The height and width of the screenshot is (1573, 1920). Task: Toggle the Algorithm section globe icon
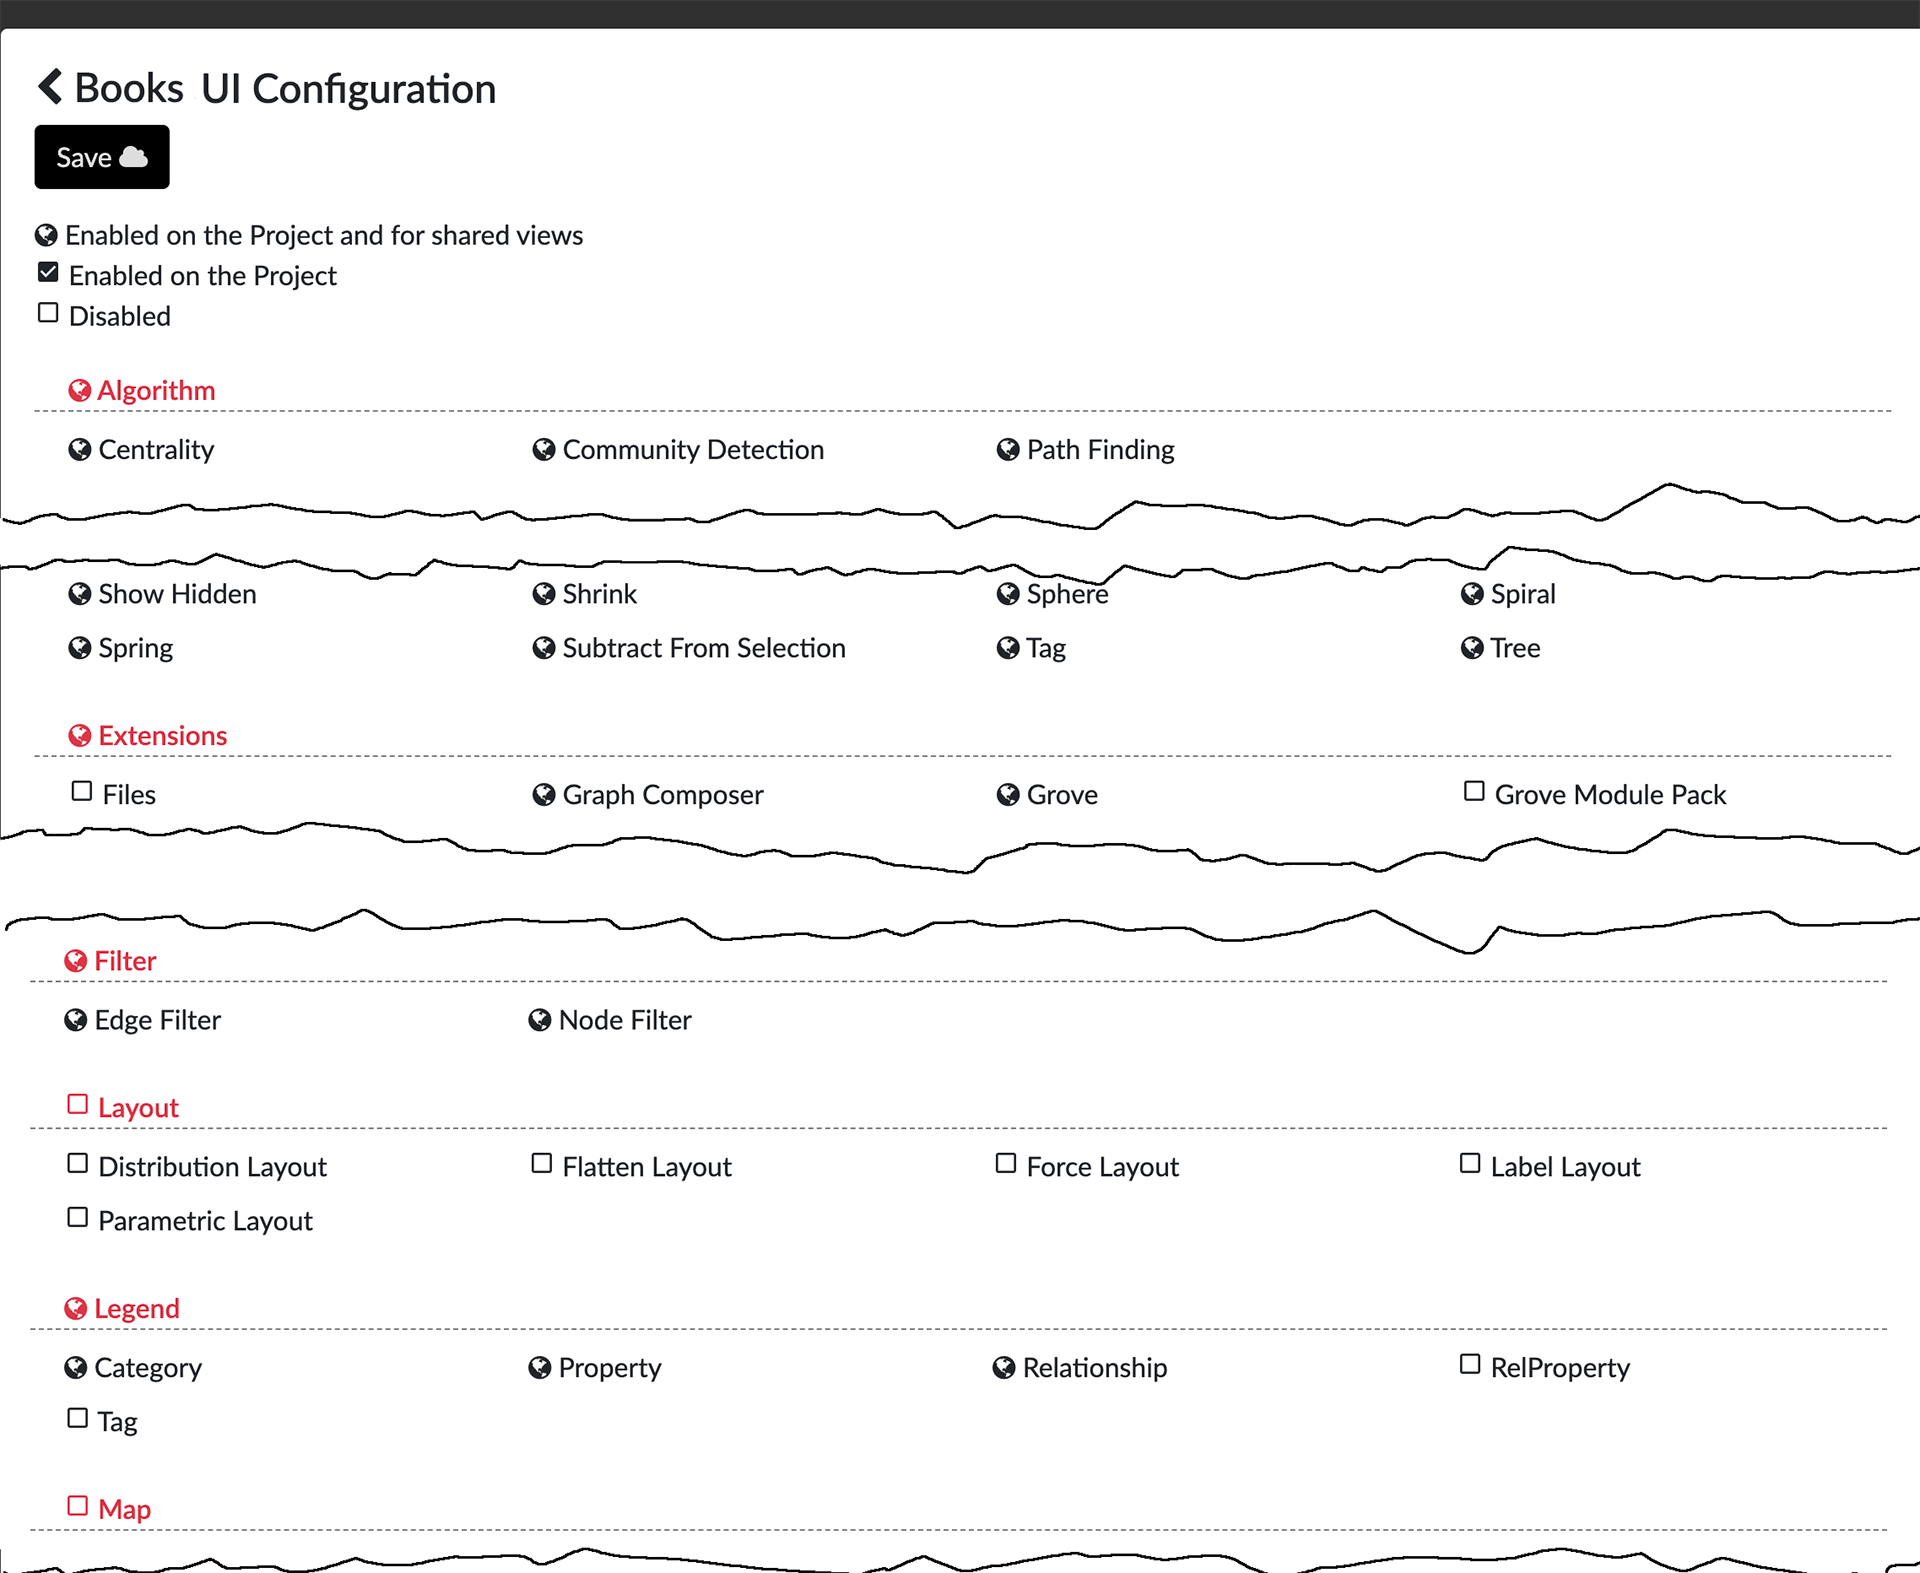(x=80, y=391)
